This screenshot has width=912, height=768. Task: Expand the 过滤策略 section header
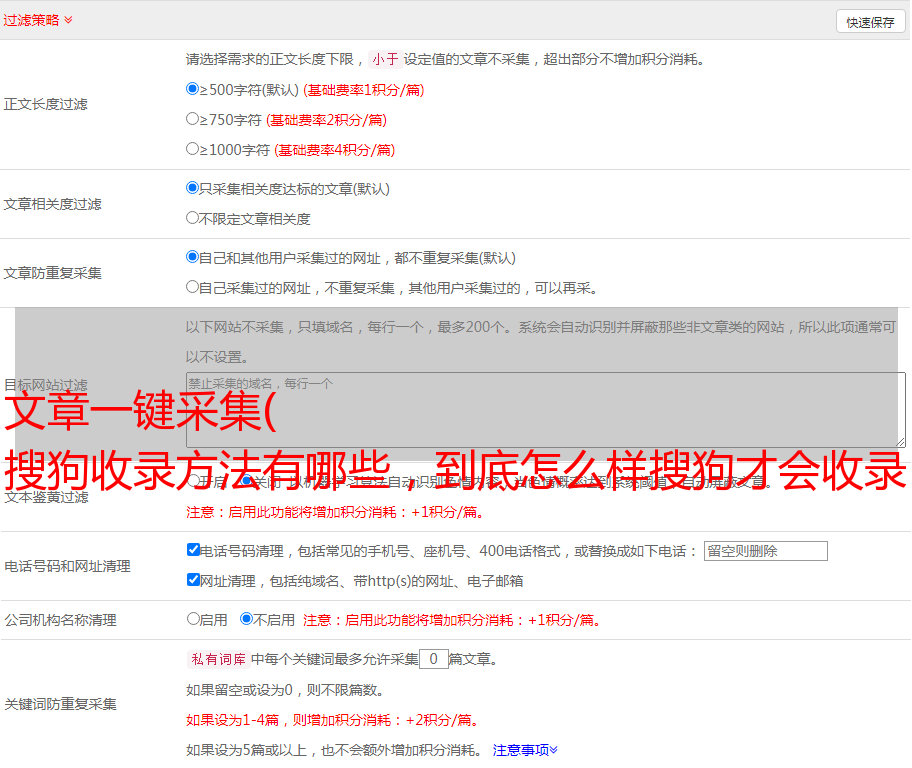coord(38,20)
